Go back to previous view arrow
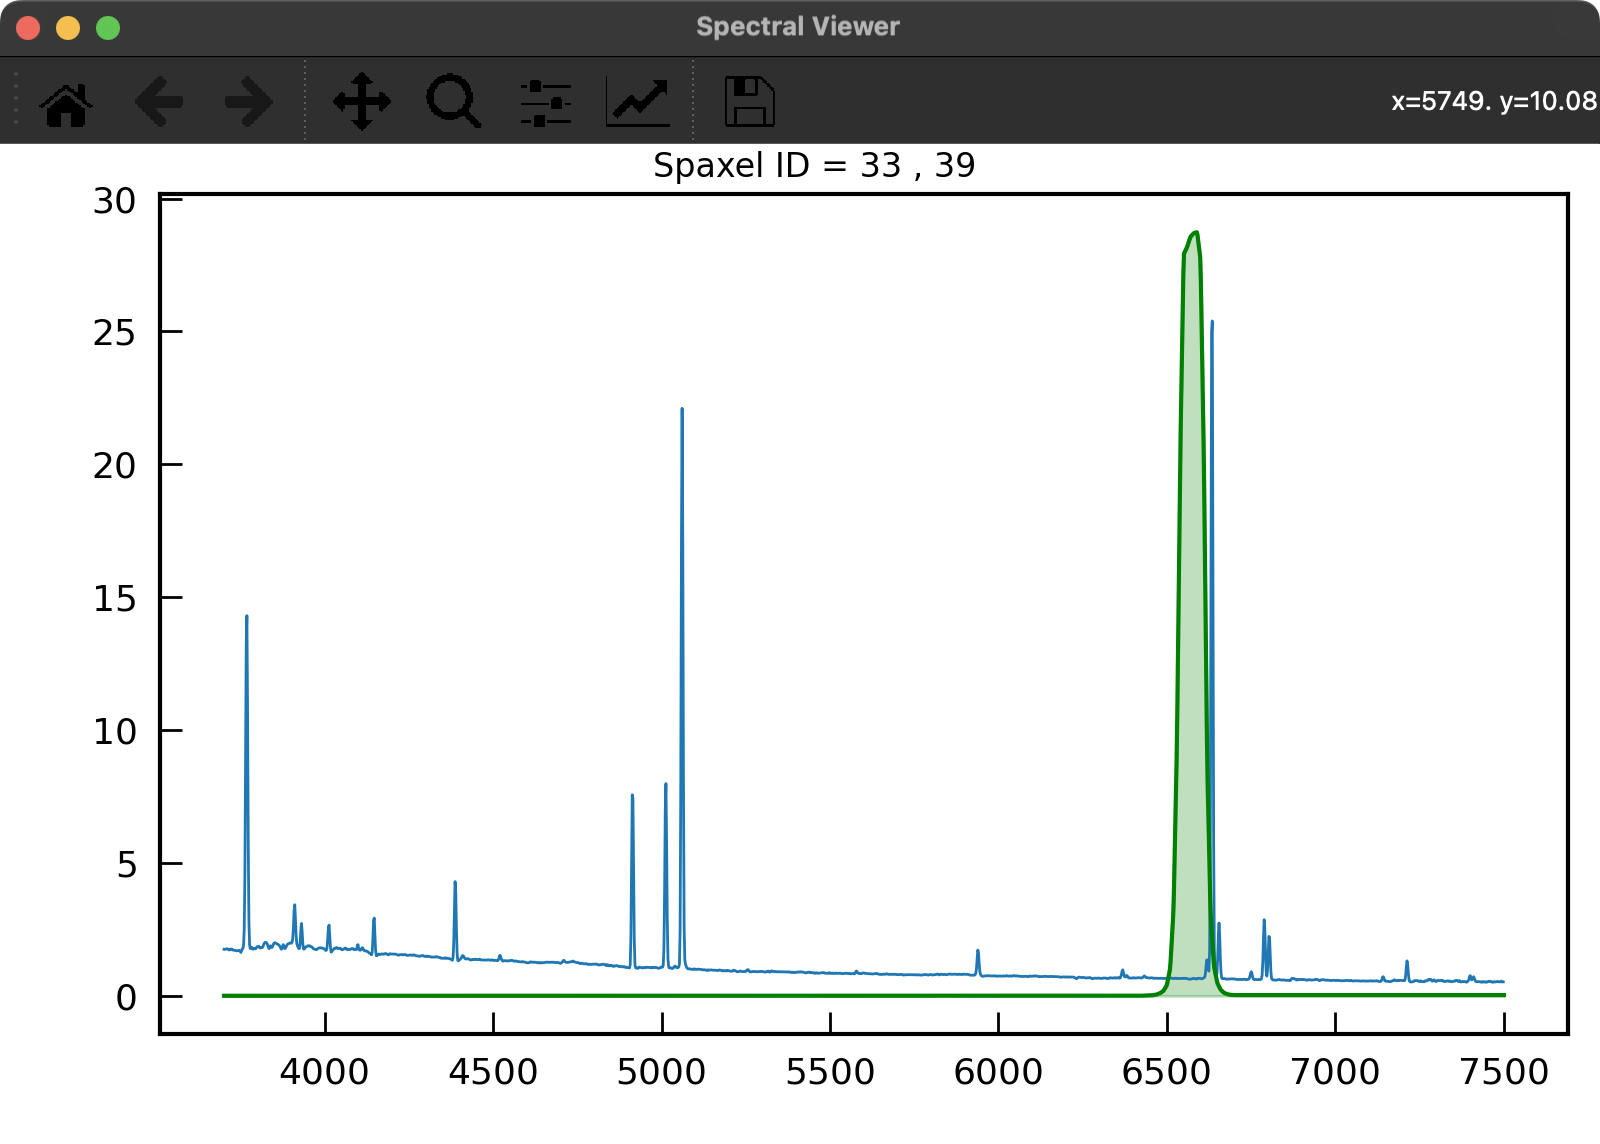 click(158, 102)
